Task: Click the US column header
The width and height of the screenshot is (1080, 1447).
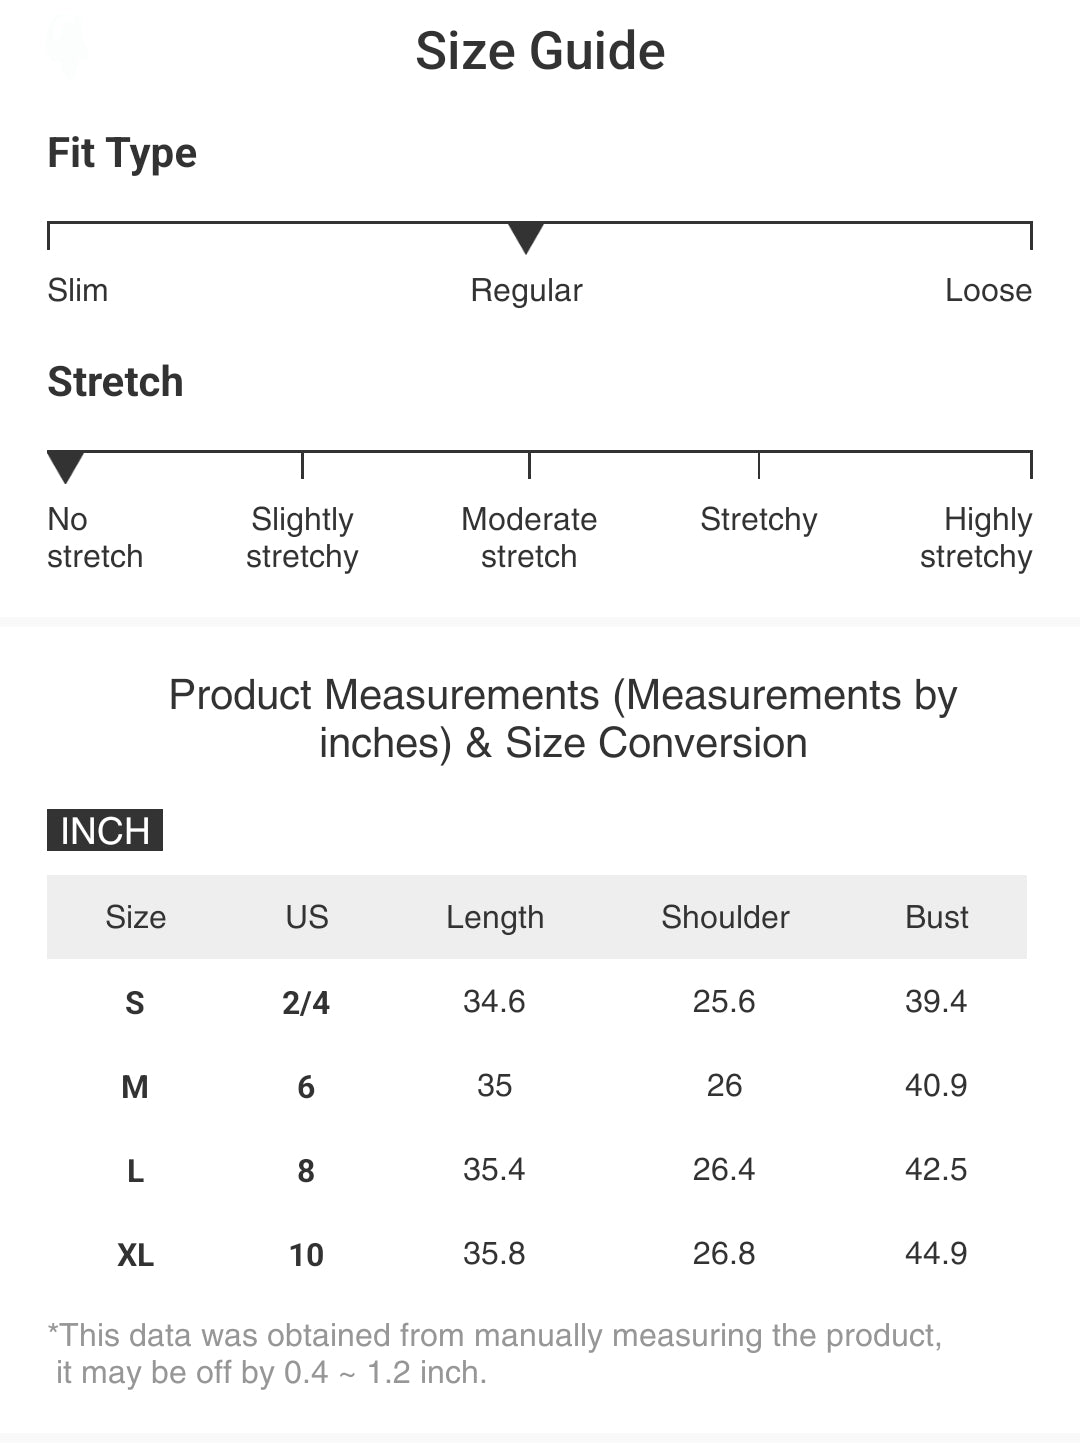Action: (306, 917)
